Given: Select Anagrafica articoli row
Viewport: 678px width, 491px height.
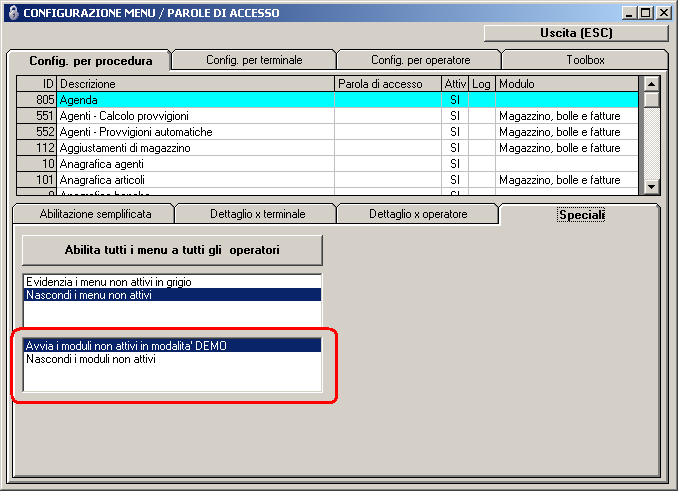Looking at the screenshot, I should click(x=327, y=180).
